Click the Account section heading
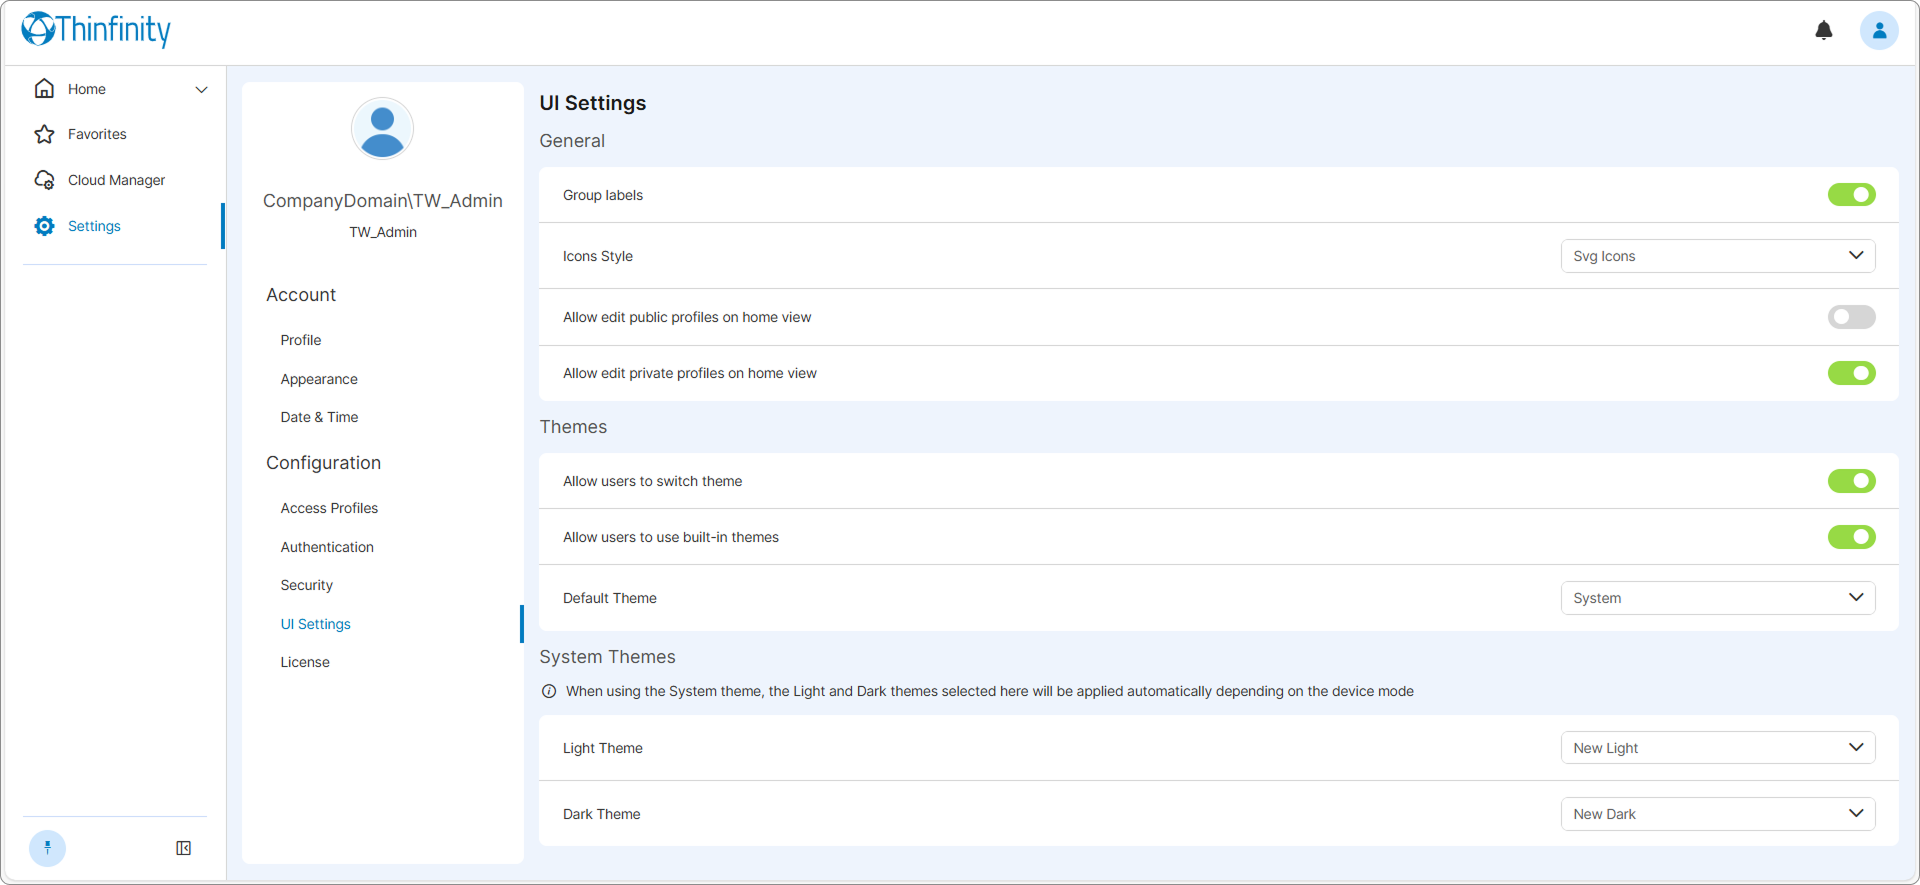The height and width of the screenshot is (885, 1920). tap(301, 295)
